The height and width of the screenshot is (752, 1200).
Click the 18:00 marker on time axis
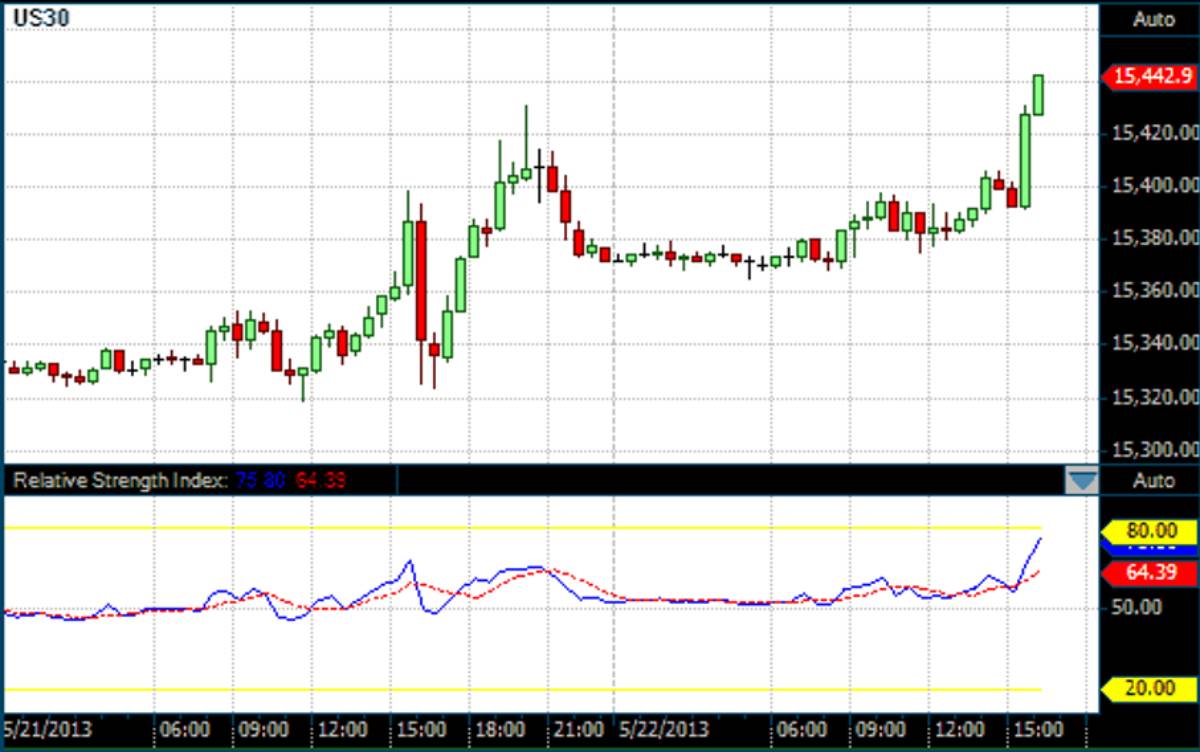[504, 728]
